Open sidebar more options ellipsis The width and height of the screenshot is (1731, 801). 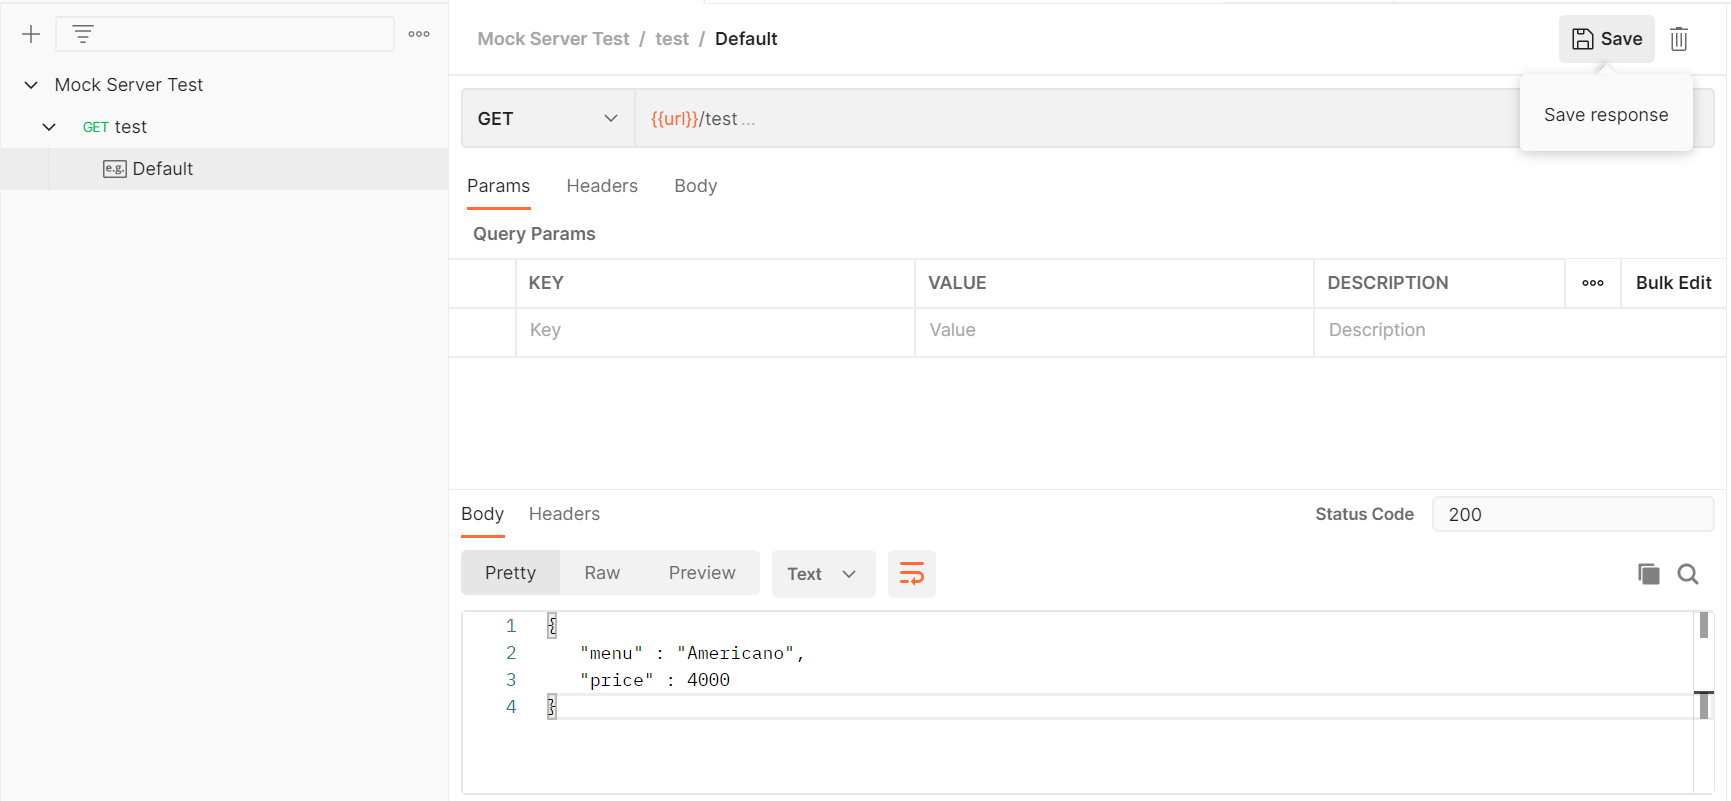click(x=419, y=34)
